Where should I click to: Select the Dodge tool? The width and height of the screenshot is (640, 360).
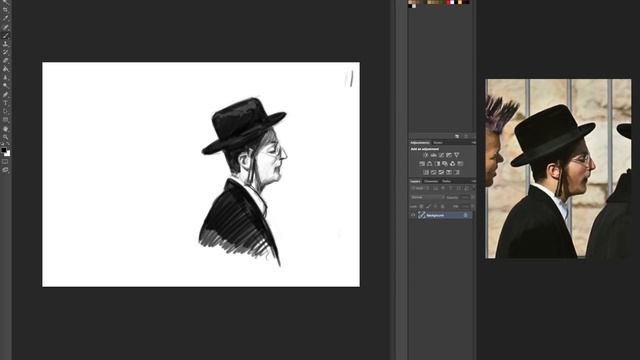(x=5, y=85)
